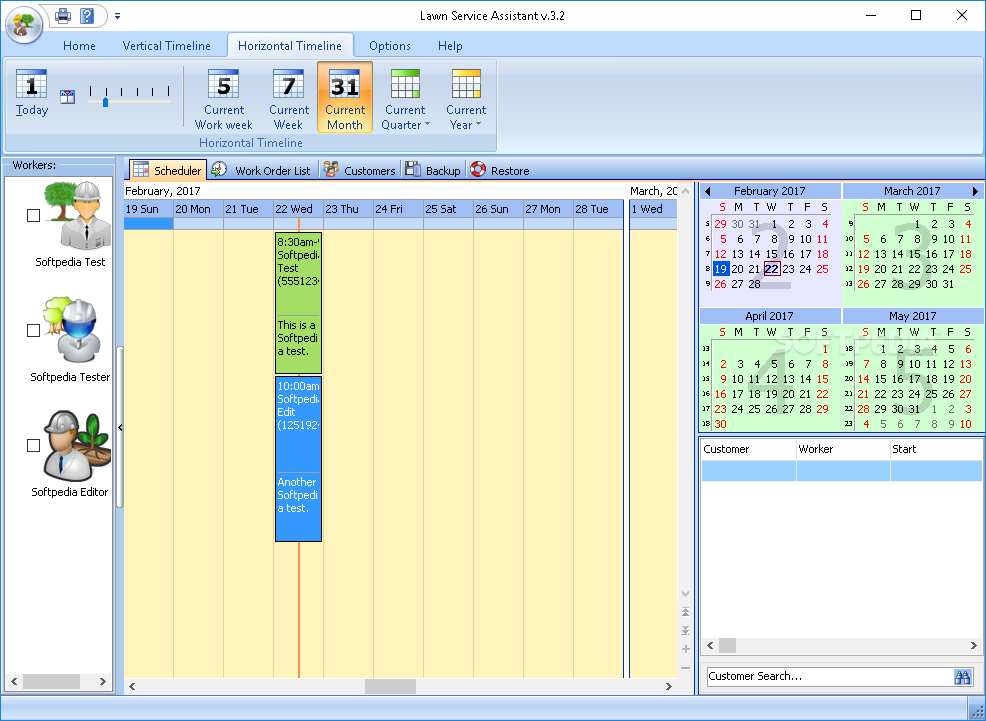Open the Help ribbon tab

(x=450, y=46)
